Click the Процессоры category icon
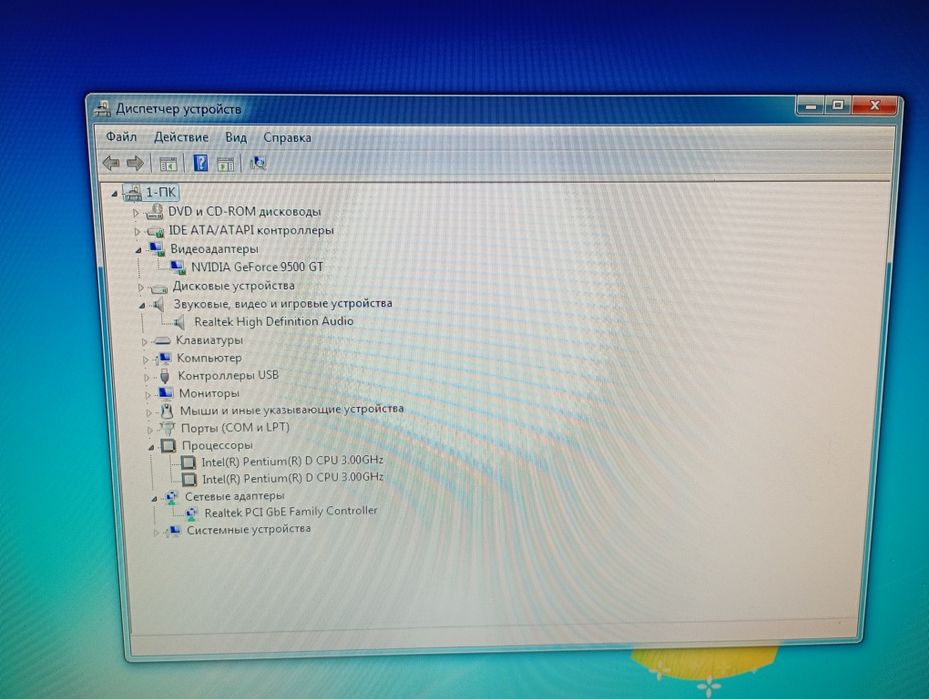Viewport: 929px width, 699px height. 168,445
